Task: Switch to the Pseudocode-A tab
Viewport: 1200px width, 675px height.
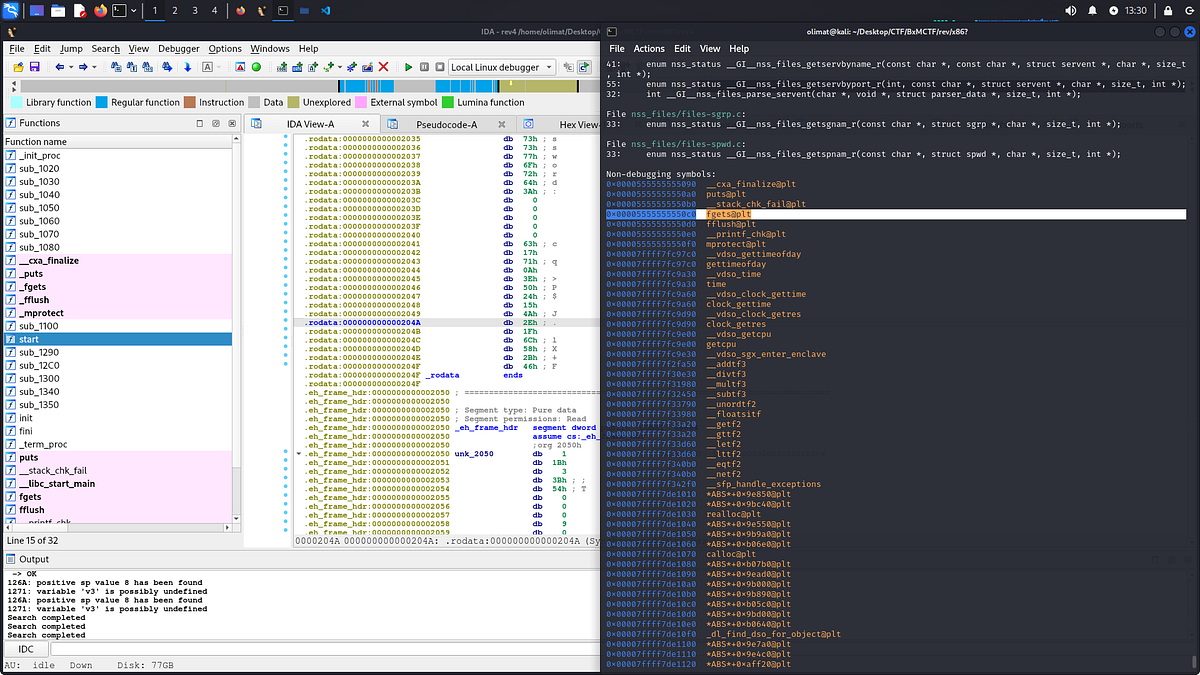Action: (x=445, y=124)
